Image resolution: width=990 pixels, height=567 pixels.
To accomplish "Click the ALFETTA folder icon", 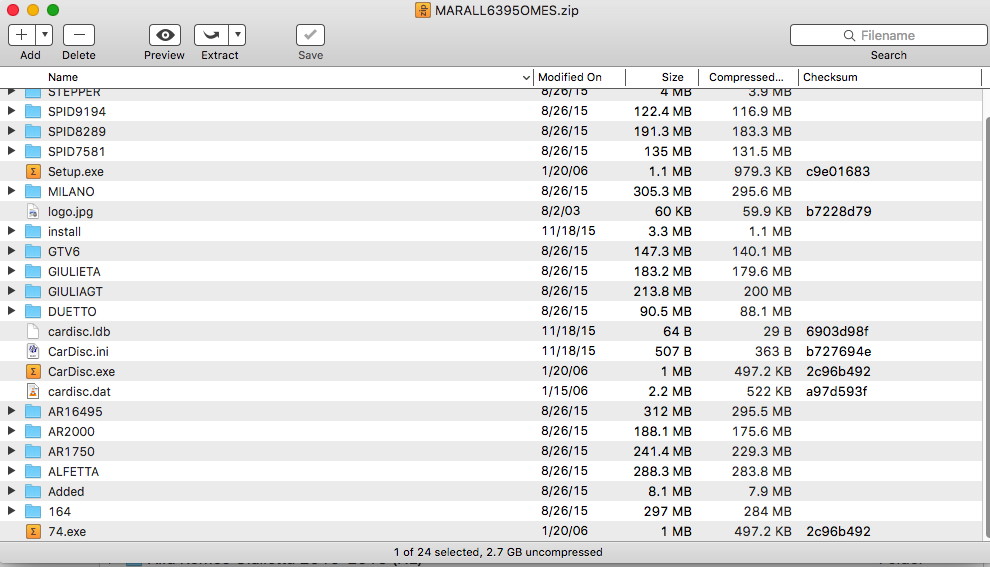I will click(33, 471).
